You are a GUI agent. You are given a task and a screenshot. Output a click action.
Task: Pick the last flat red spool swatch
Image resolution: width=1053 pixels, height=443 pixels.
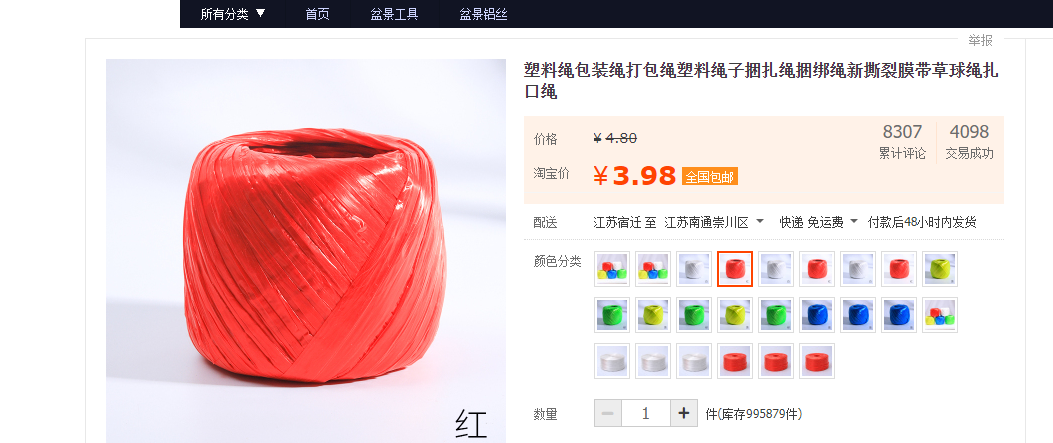817,361
